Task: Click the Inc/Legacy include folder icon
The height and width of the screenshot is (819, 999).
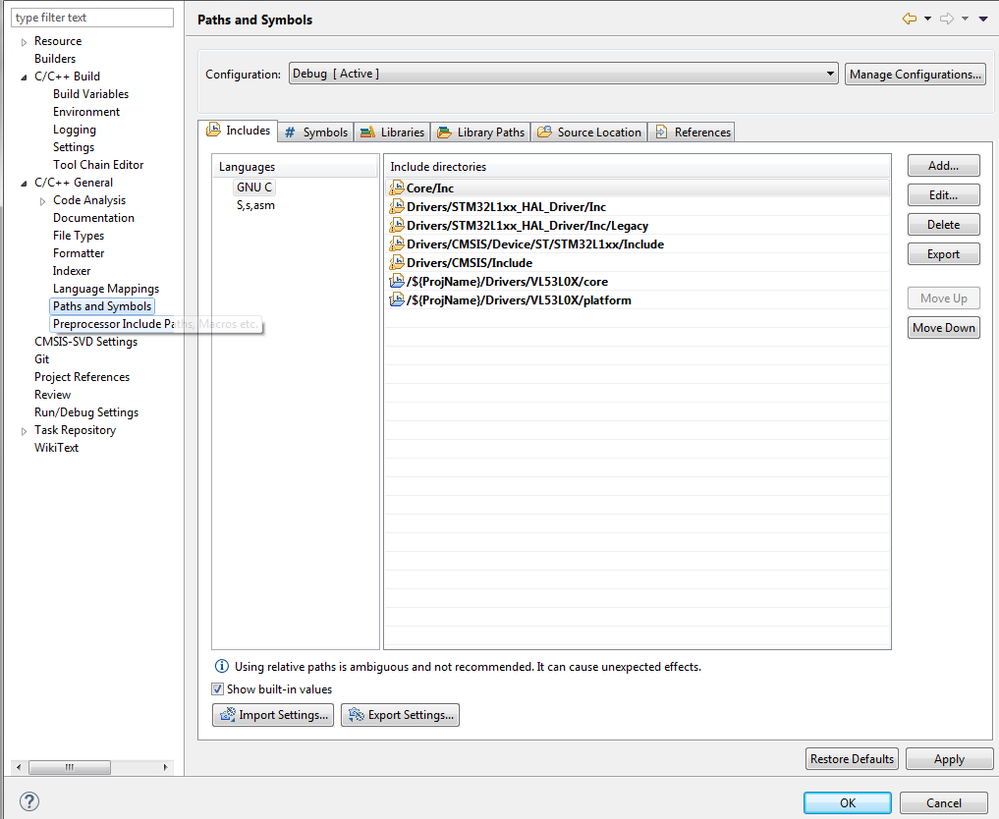Action: [396, 225]
